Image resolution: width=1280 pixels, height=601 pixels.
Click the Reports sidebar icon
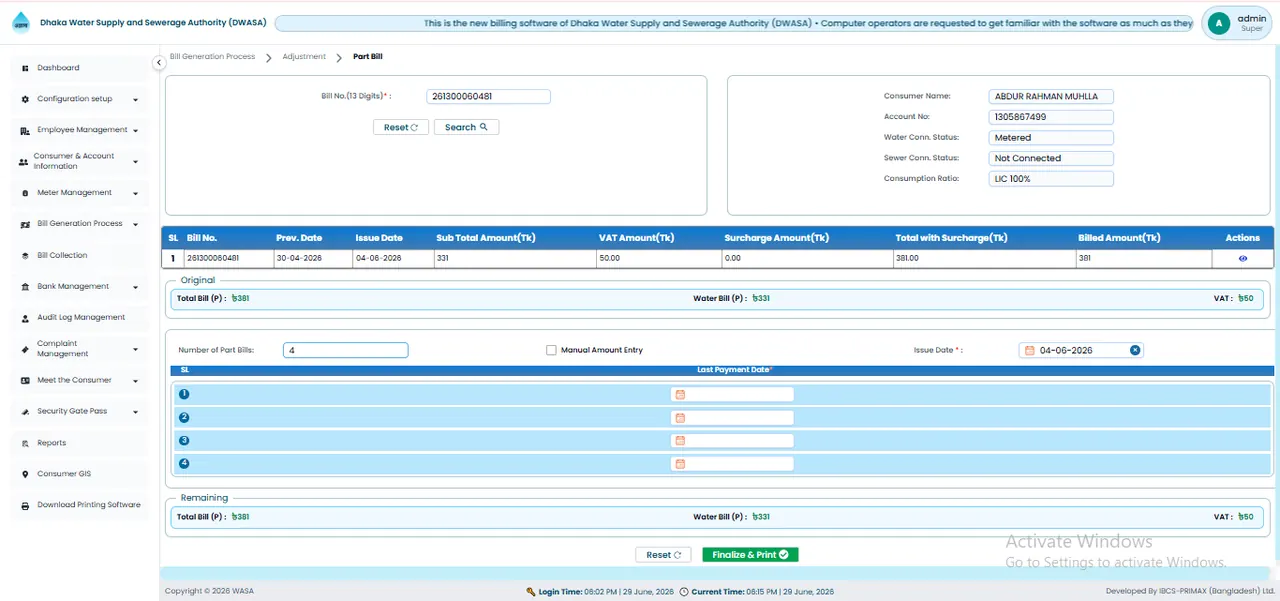[25, 443]
